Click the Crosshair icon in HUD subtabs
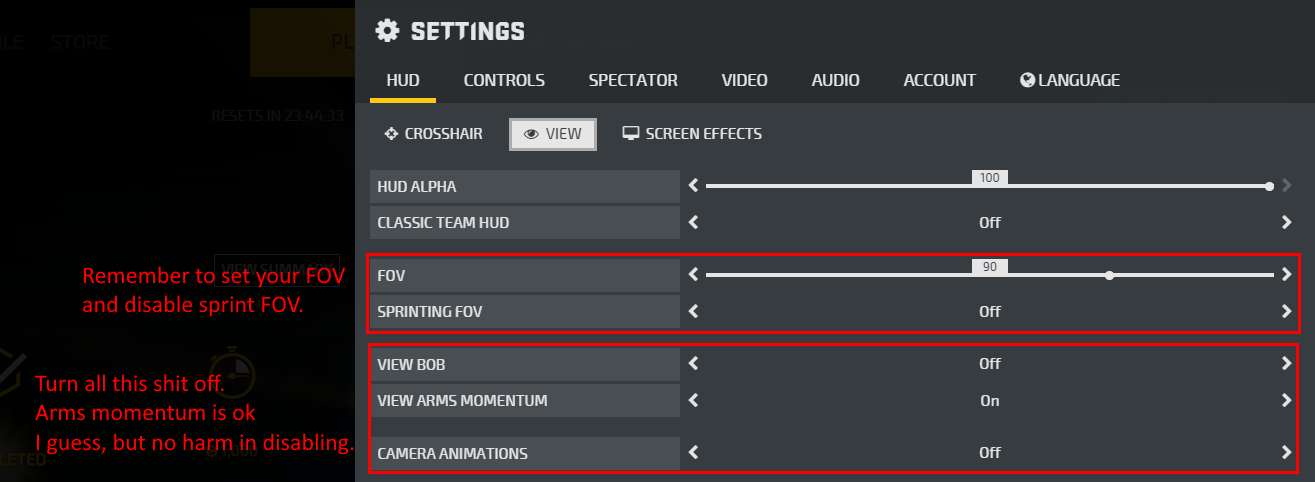This screenshot has width=1315, height=482. tap(391, 134)
